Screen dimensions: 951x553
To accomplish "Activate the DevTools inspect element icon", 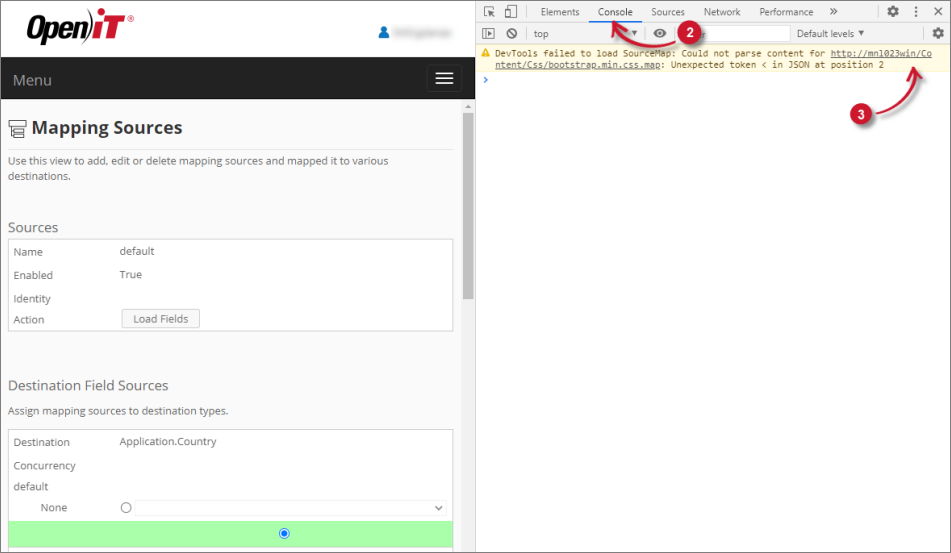I will (489, 12).
